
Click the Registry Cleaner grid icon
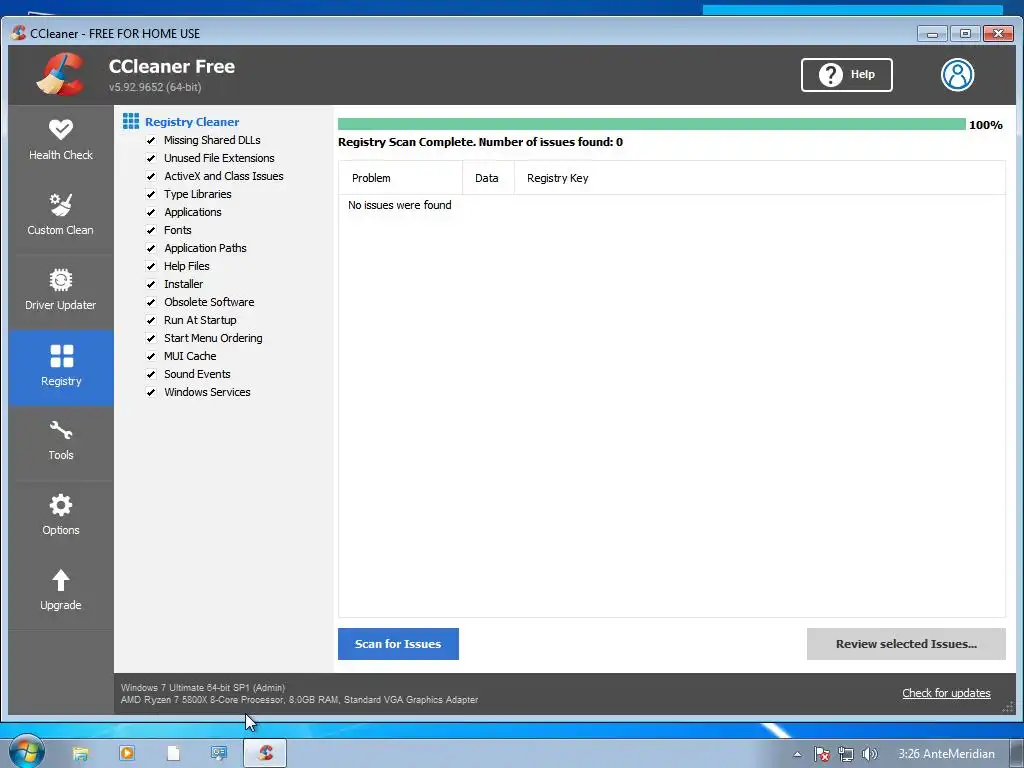[131, 121]
